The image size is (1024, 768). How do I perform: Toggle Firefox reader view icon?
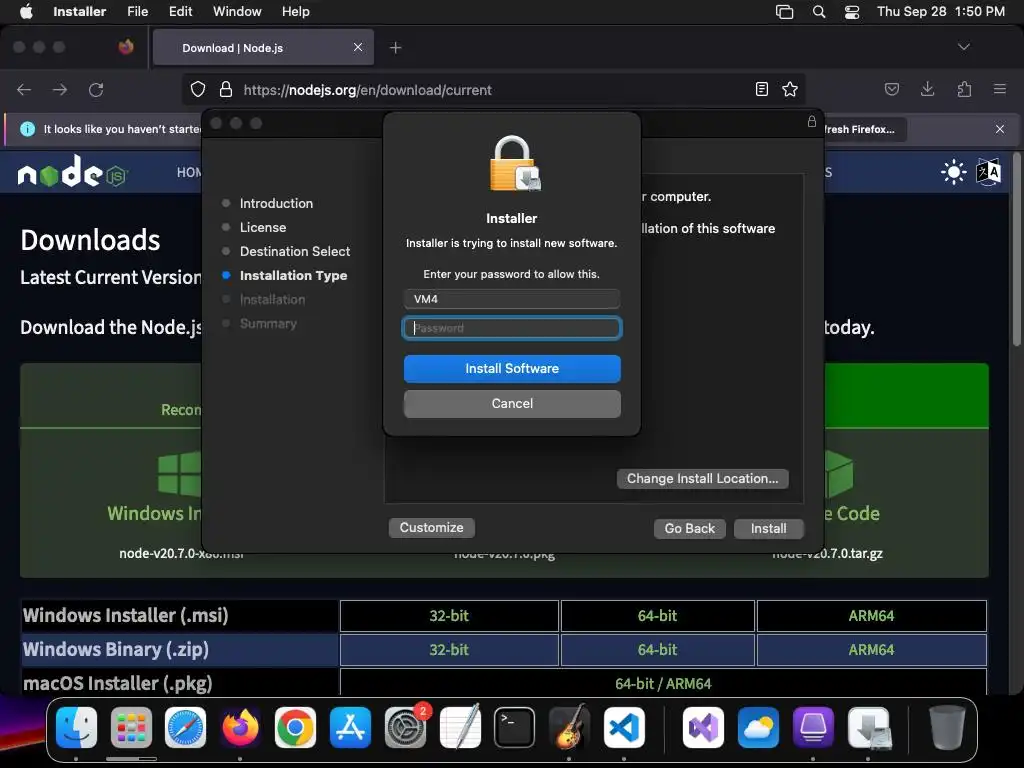761,89
